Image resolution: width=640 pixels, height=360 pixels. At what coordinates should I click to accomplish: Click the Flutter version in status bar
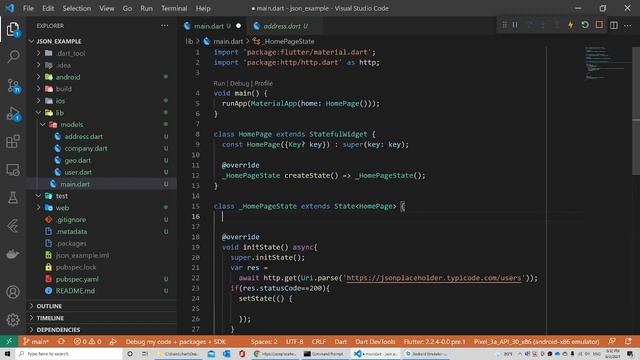point(434,342)
